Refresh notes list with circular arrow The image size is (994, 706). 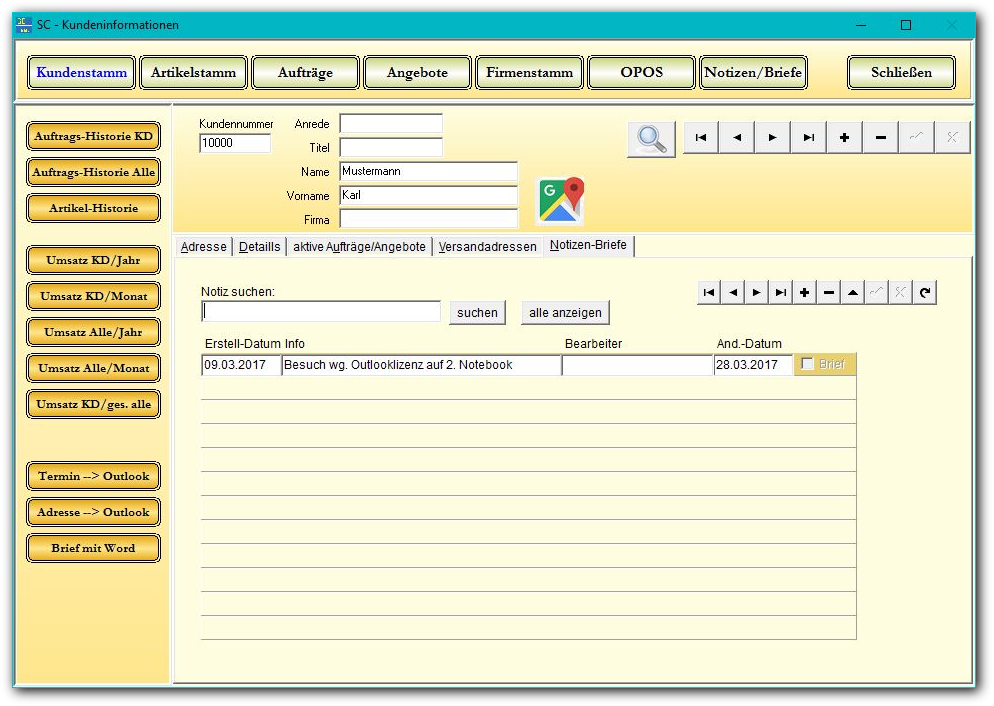click(925, 292)
